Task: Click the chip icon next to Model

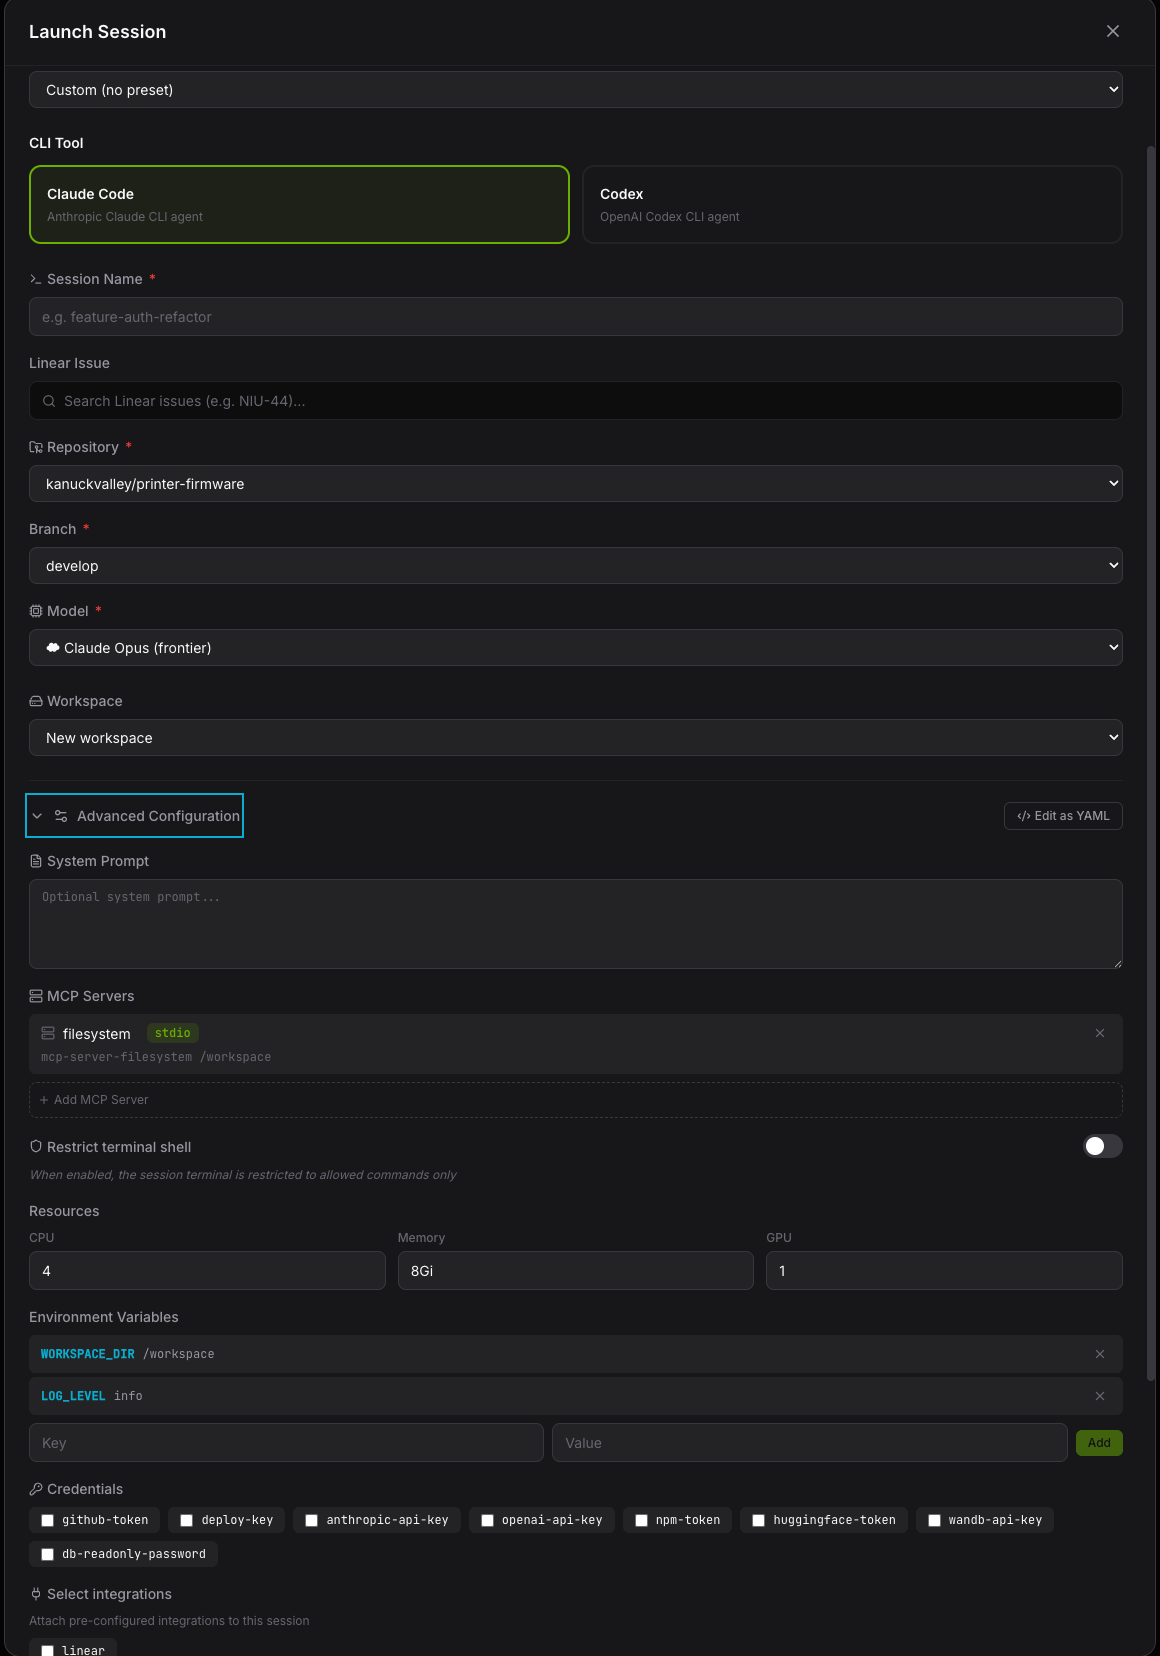Action: (36, 611)
